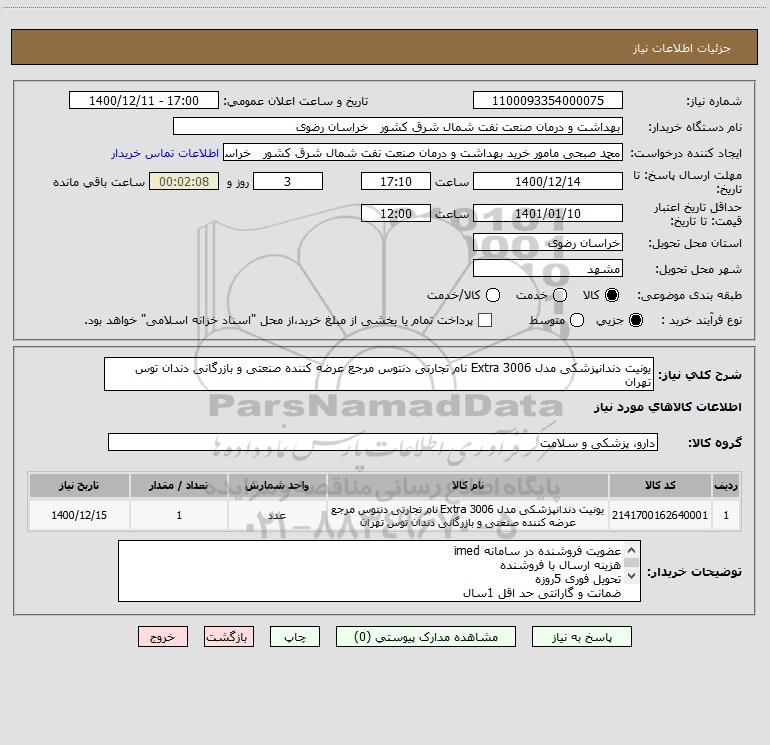
Task: Click the remaining days field showing 3
Action: click(288, 181)
